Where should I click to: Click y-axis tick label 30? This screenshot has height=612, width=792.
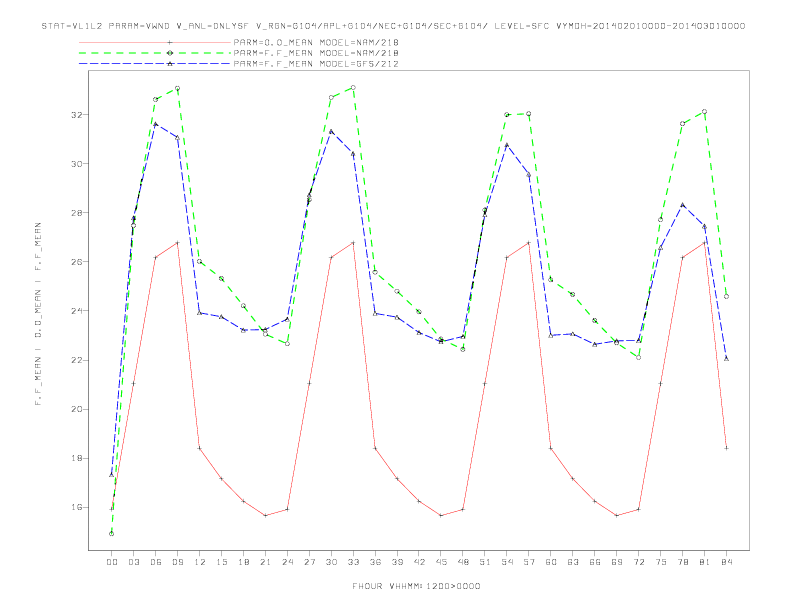coord(78,164)
